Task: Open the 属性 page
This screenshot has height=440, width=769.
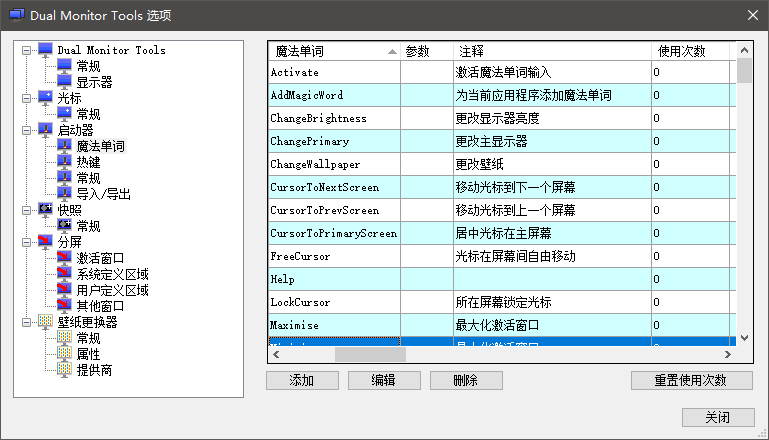Action: pyautogui.click(x=88, y=354)
